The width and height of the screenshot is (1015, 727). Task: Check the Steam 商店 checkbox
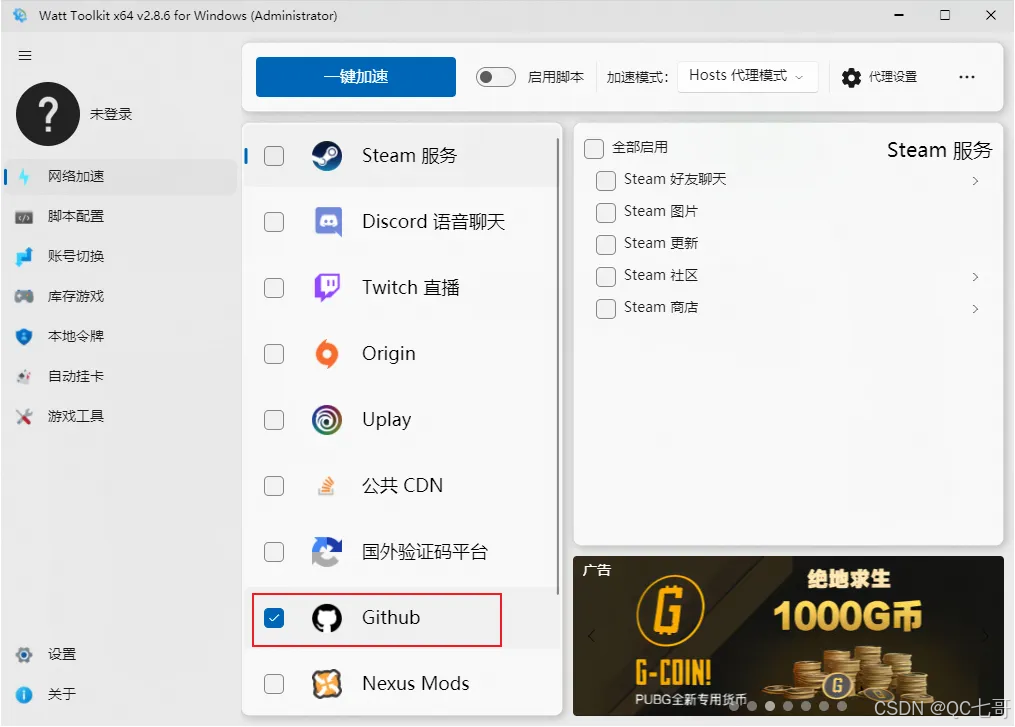tap(605, 309)
